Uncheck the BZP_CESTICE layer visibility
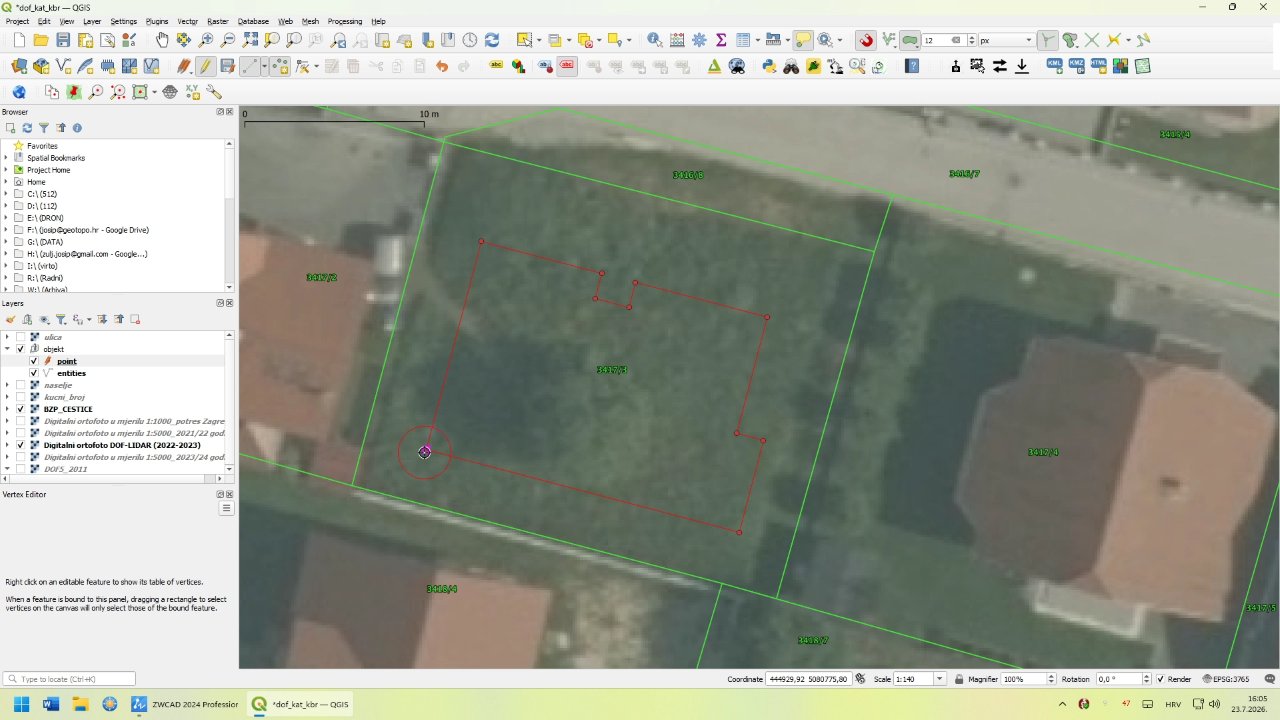The width and height of the screenshot is (1280, 720). (21, 409)
